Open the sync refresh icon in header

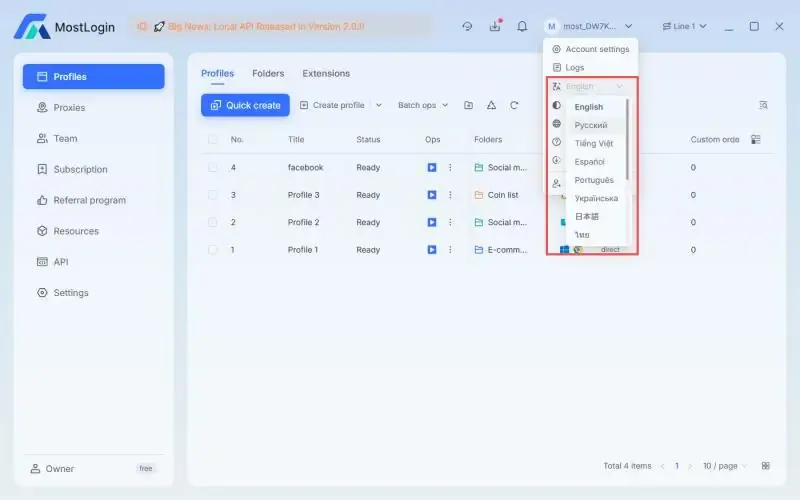tap(467, 26)
